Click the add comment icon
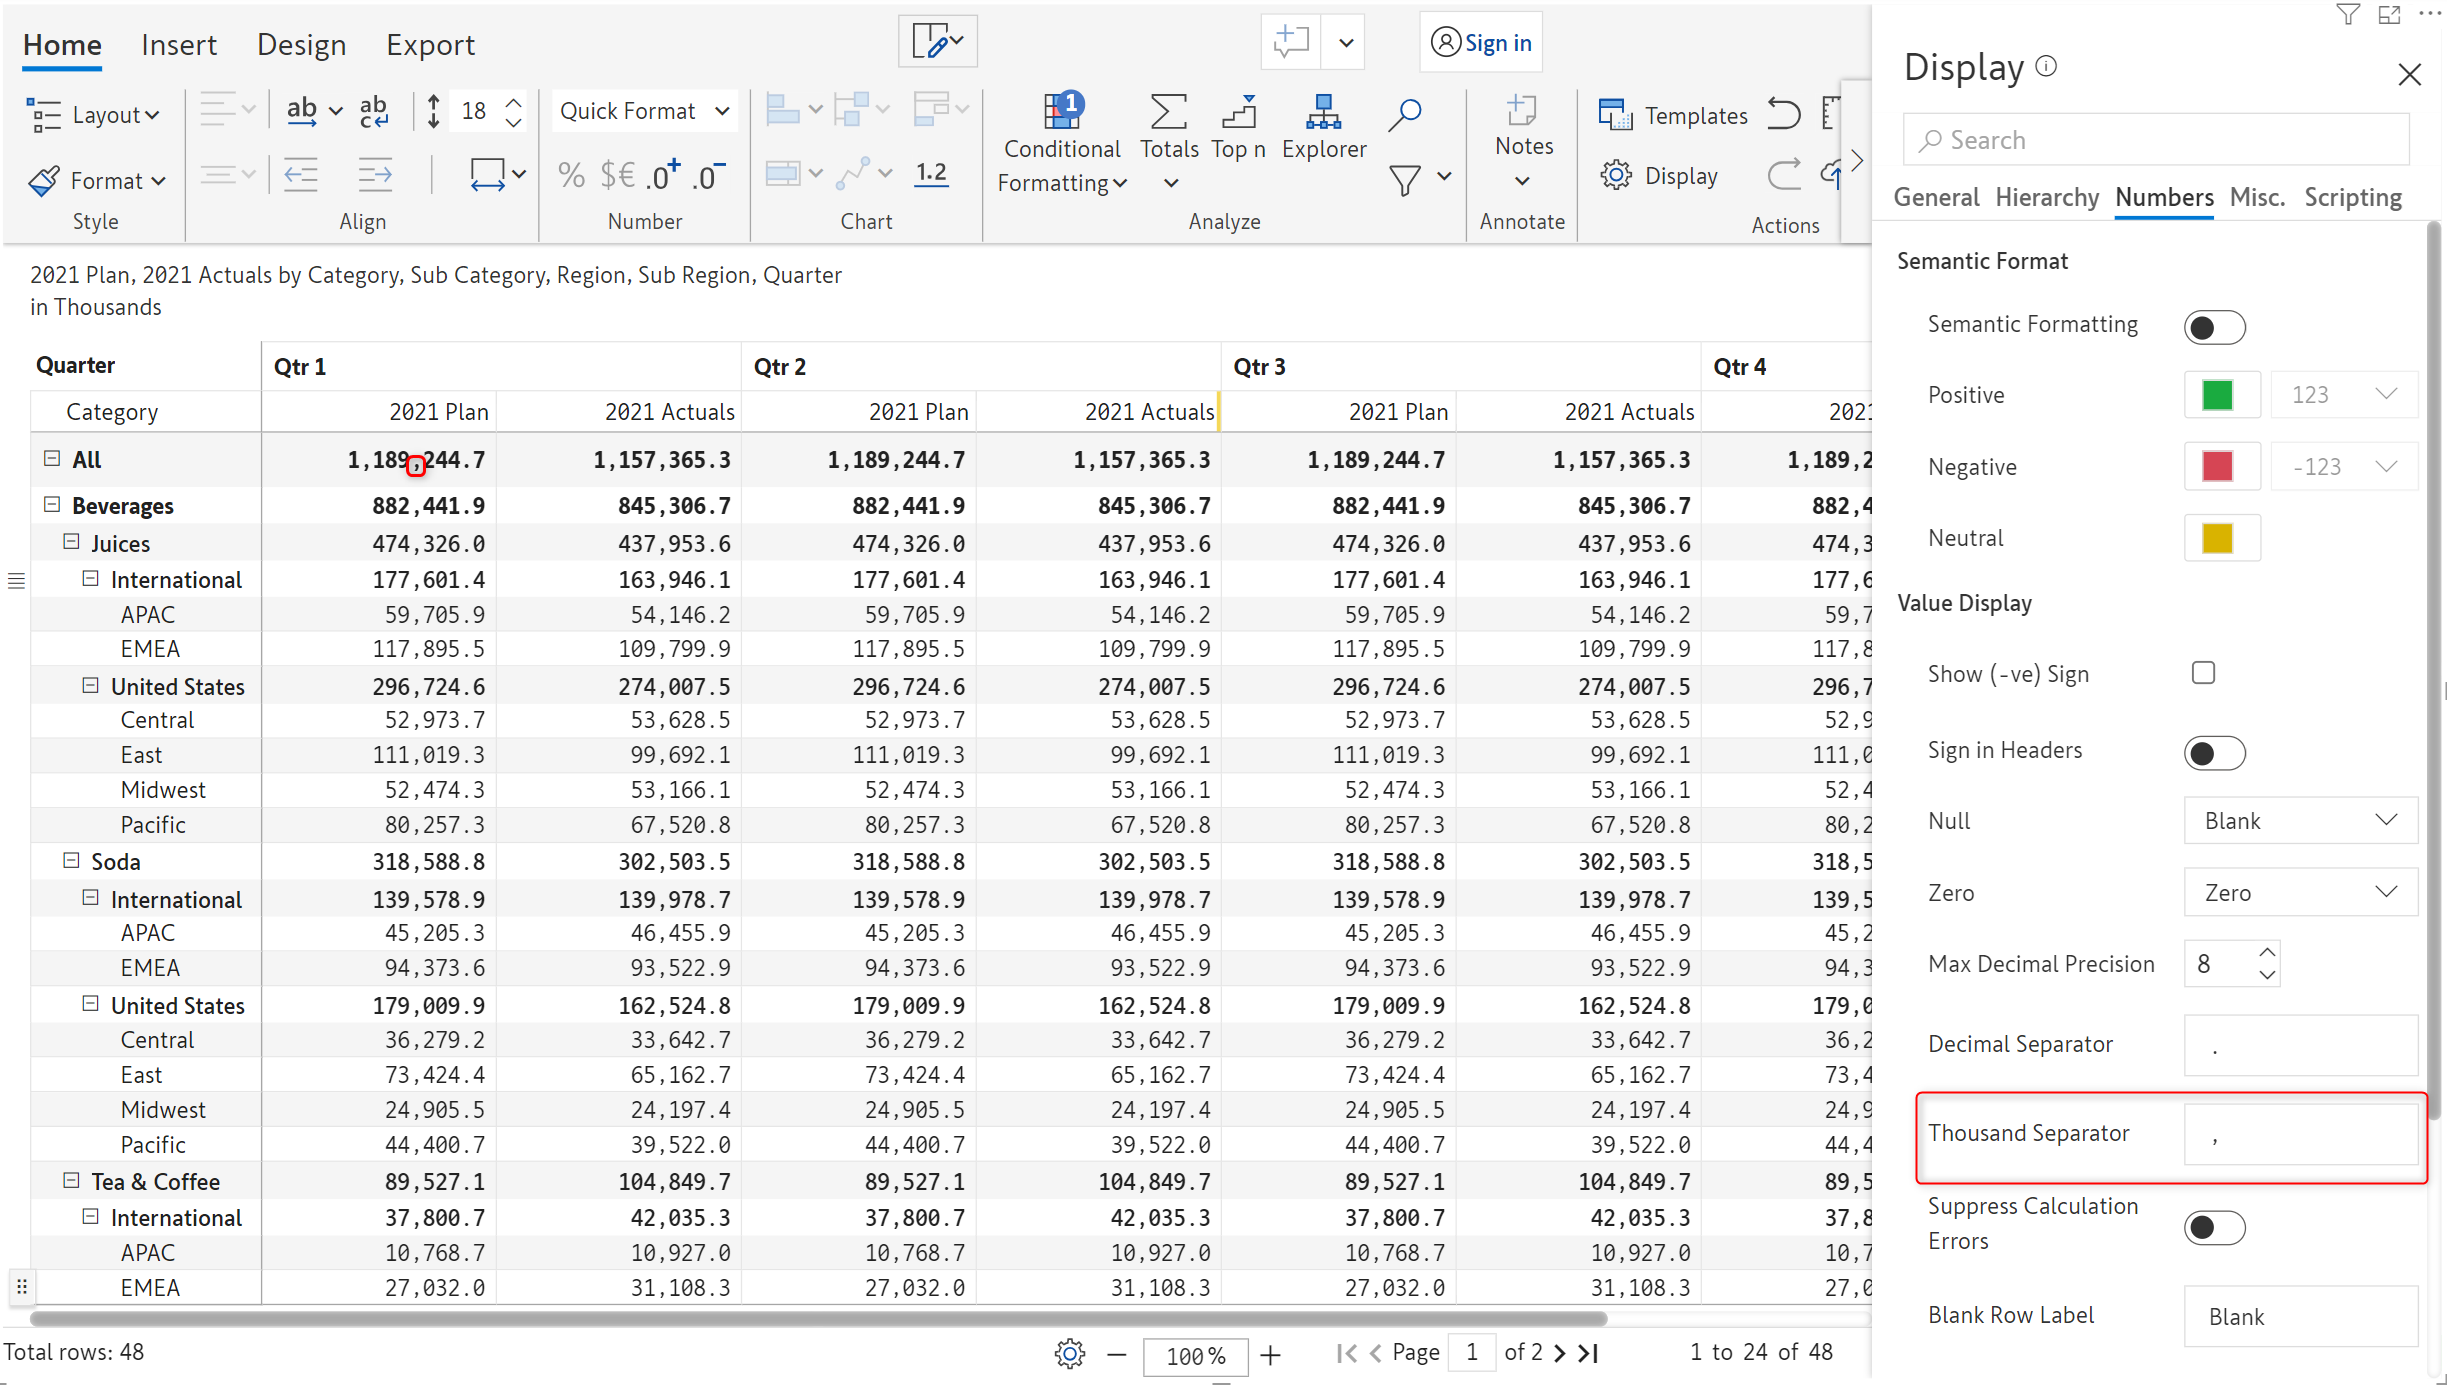2447x1385 pixels. coord(1290,42)
